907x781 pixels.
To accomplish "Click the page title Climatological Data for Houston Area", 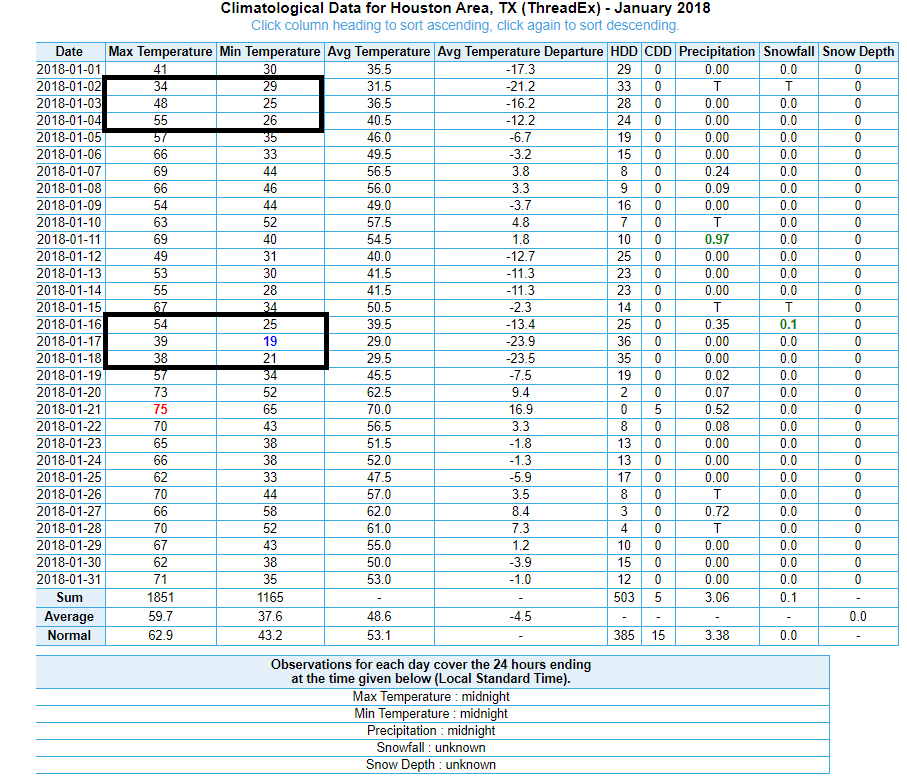I will pos(465,8).
